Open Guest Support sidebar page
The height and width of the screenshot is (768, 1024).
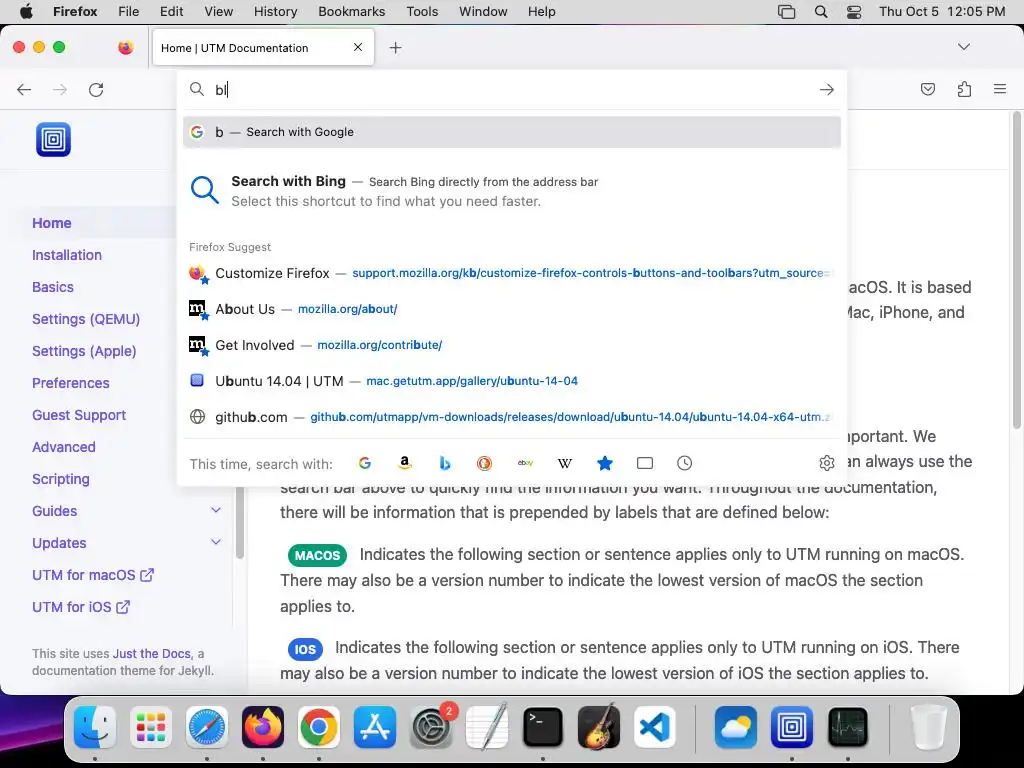(79, 415)
